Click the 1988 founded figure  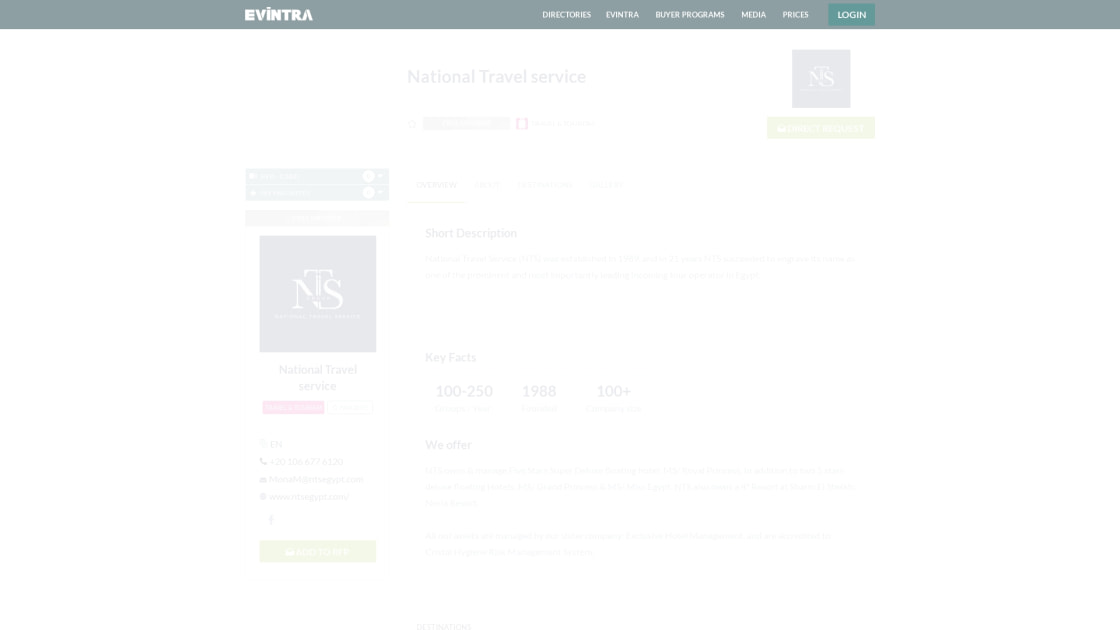coord(539,391)
